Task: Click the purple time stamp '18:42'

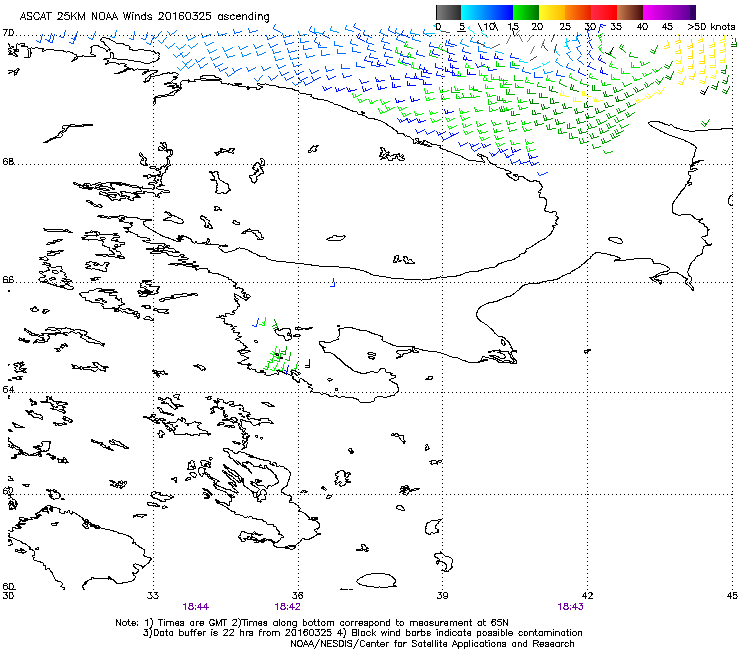Action: [287, 607]
